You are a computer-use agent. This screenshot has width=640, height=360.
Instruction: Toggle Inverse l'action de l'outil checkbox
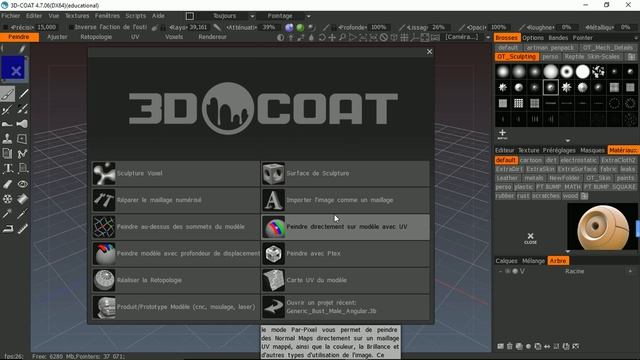click(x=71, y=27)
